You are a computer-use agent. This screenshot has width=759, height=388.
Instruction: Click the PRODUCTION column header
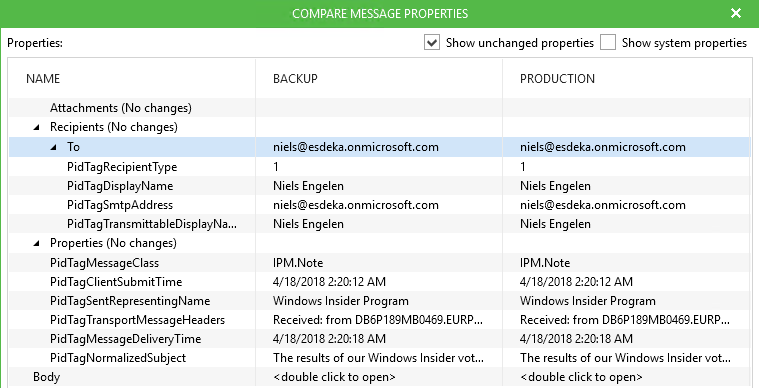(557, 79)
